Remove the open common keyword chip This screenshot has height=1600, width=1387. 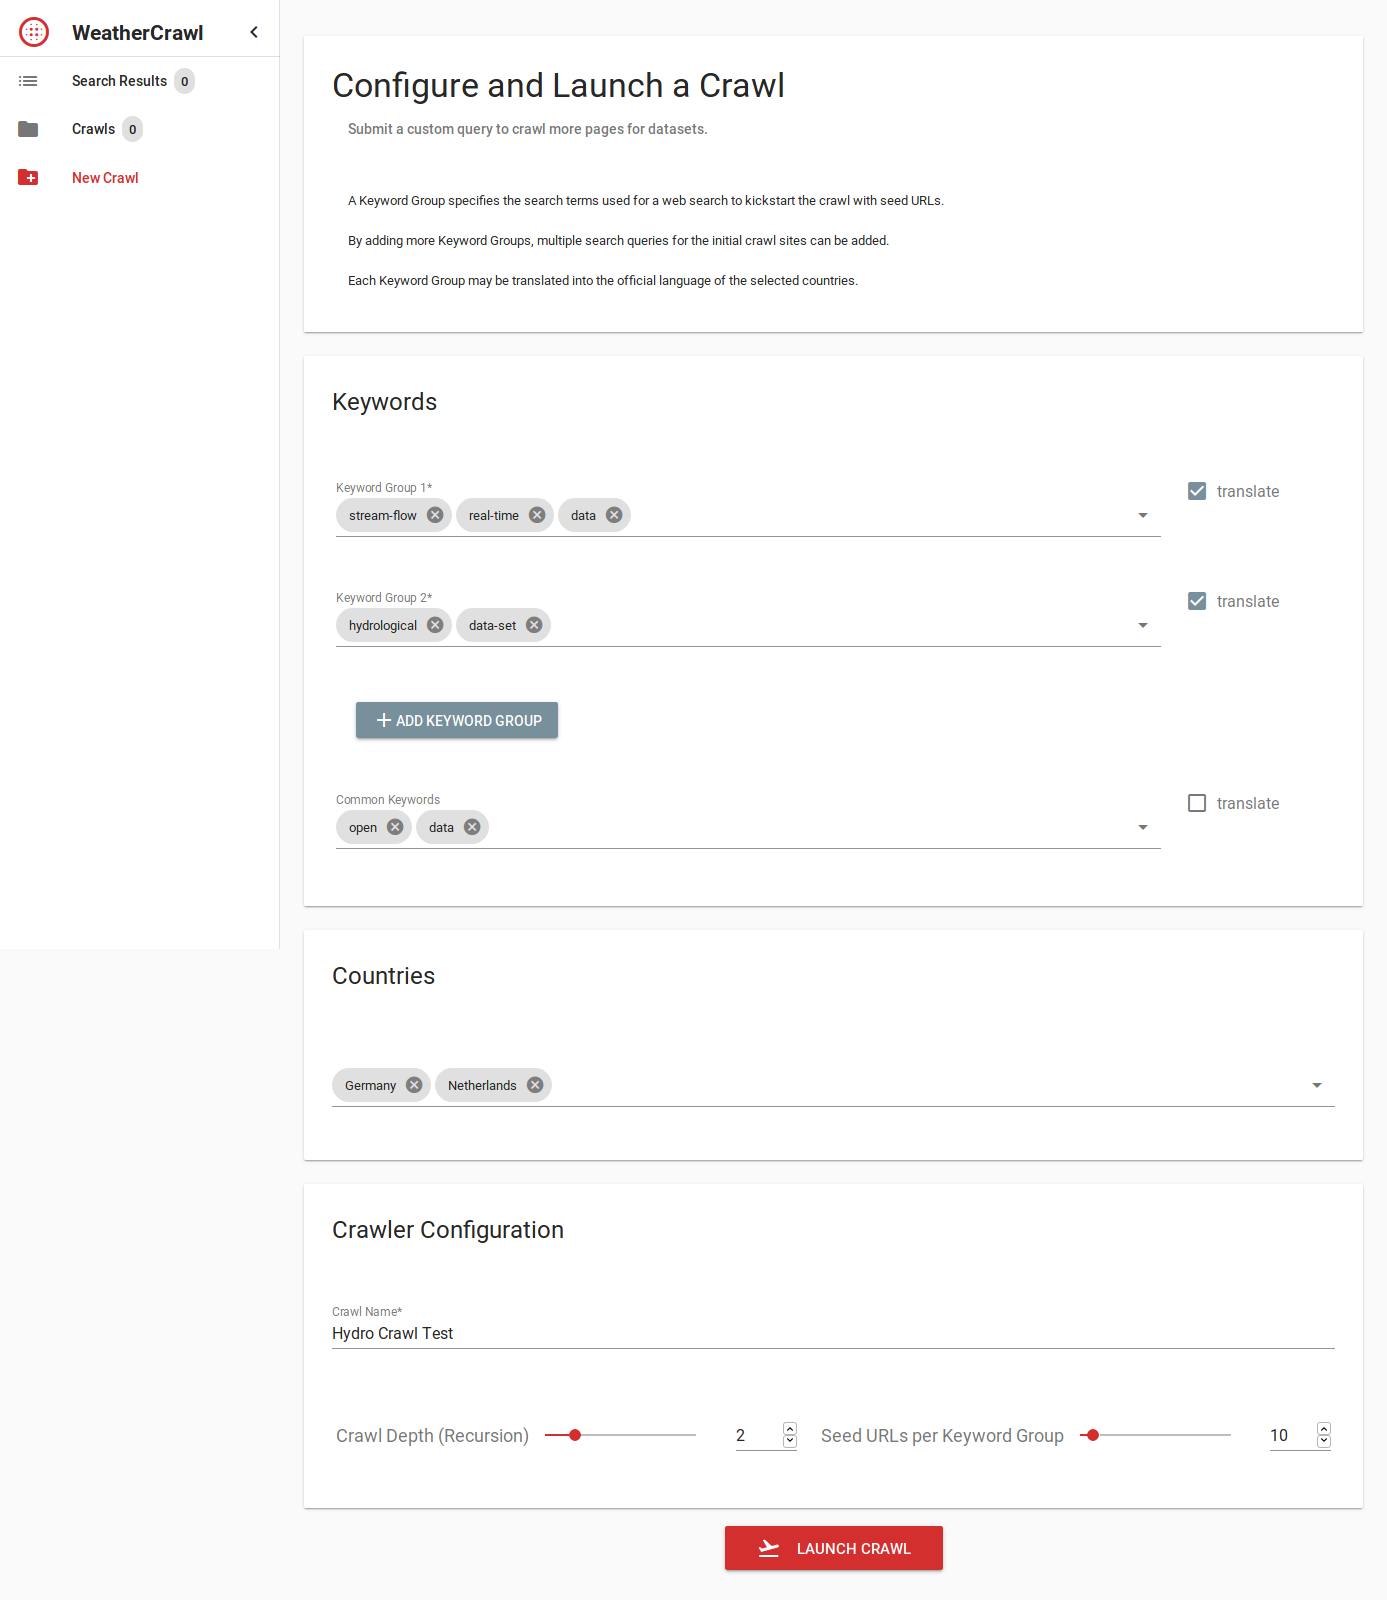pos(395,827)
